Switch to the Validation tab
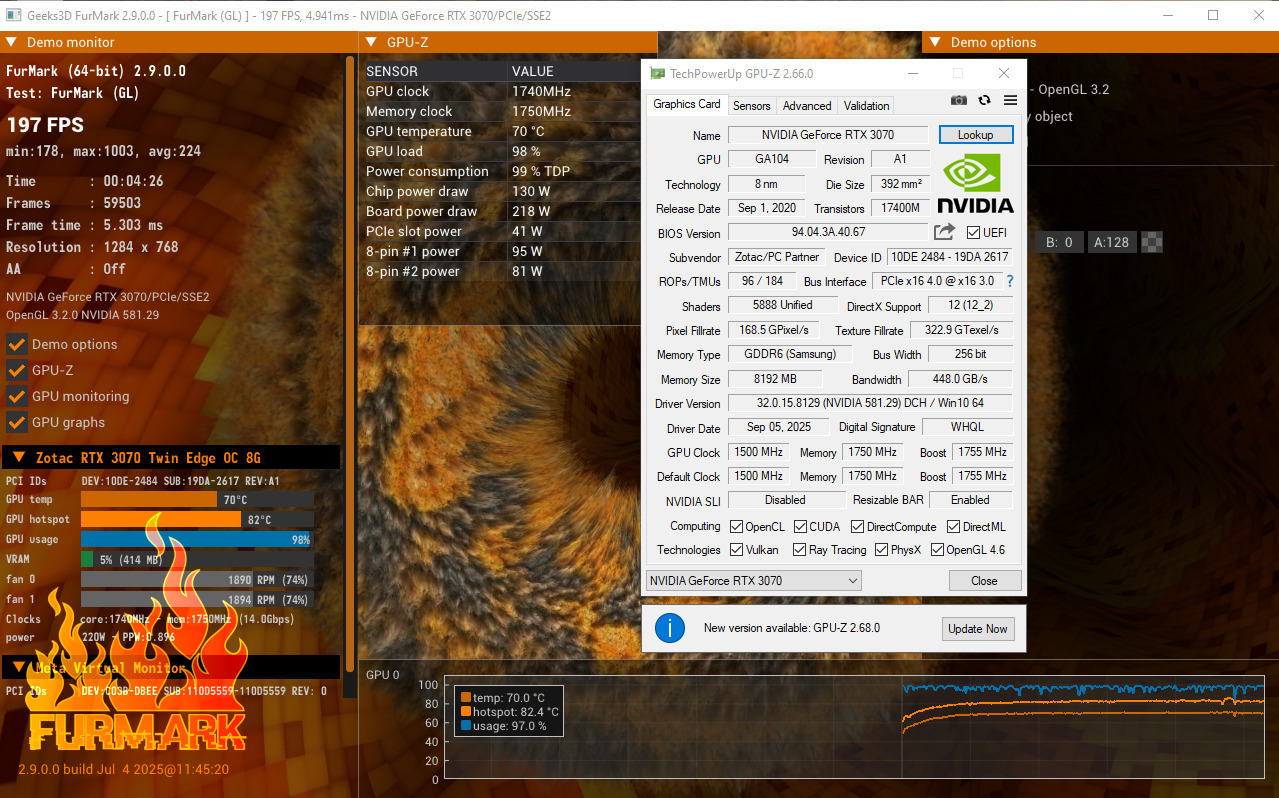Image resolution: width=1279 pixels, height=798 pixels. [x=866, y=105]
